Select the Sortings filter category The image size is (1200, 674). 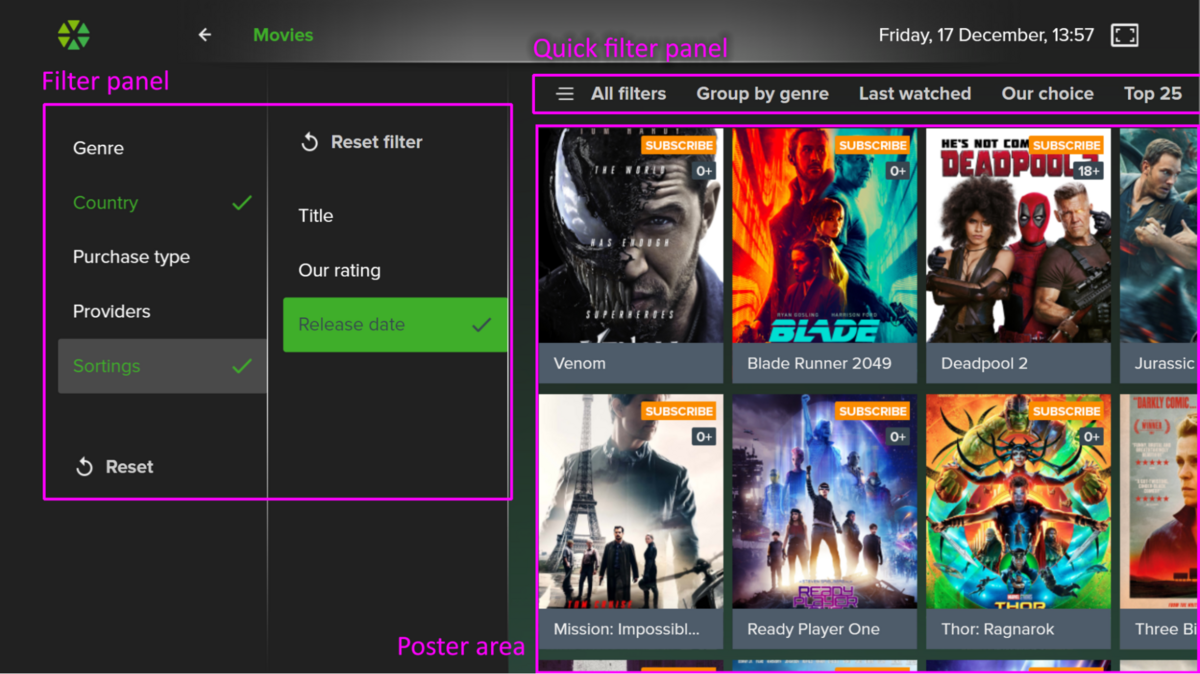tap(162, 366)
